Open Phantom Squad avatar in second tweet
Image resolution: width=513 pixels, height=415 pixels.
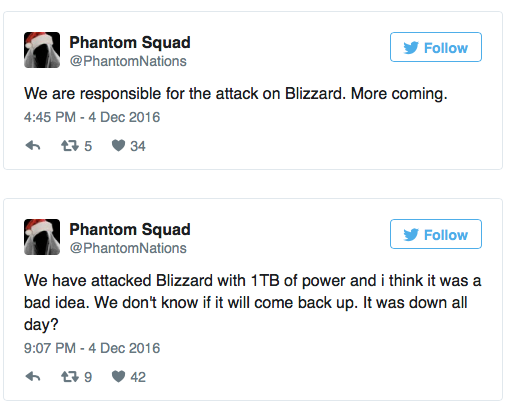pos(42,237)
